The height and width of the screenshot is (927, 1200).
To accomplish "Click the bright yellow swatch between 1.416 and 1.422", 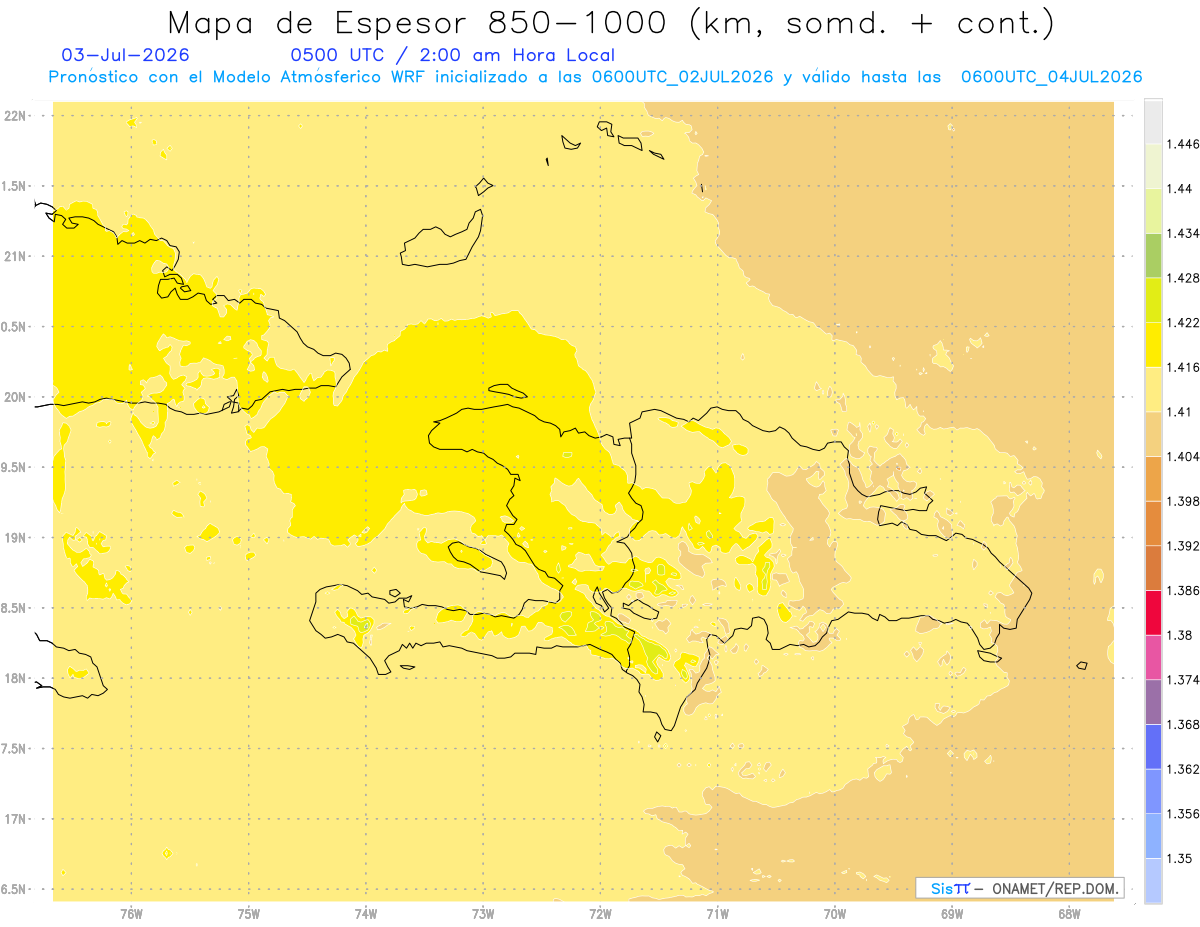I will (1153, 344).
